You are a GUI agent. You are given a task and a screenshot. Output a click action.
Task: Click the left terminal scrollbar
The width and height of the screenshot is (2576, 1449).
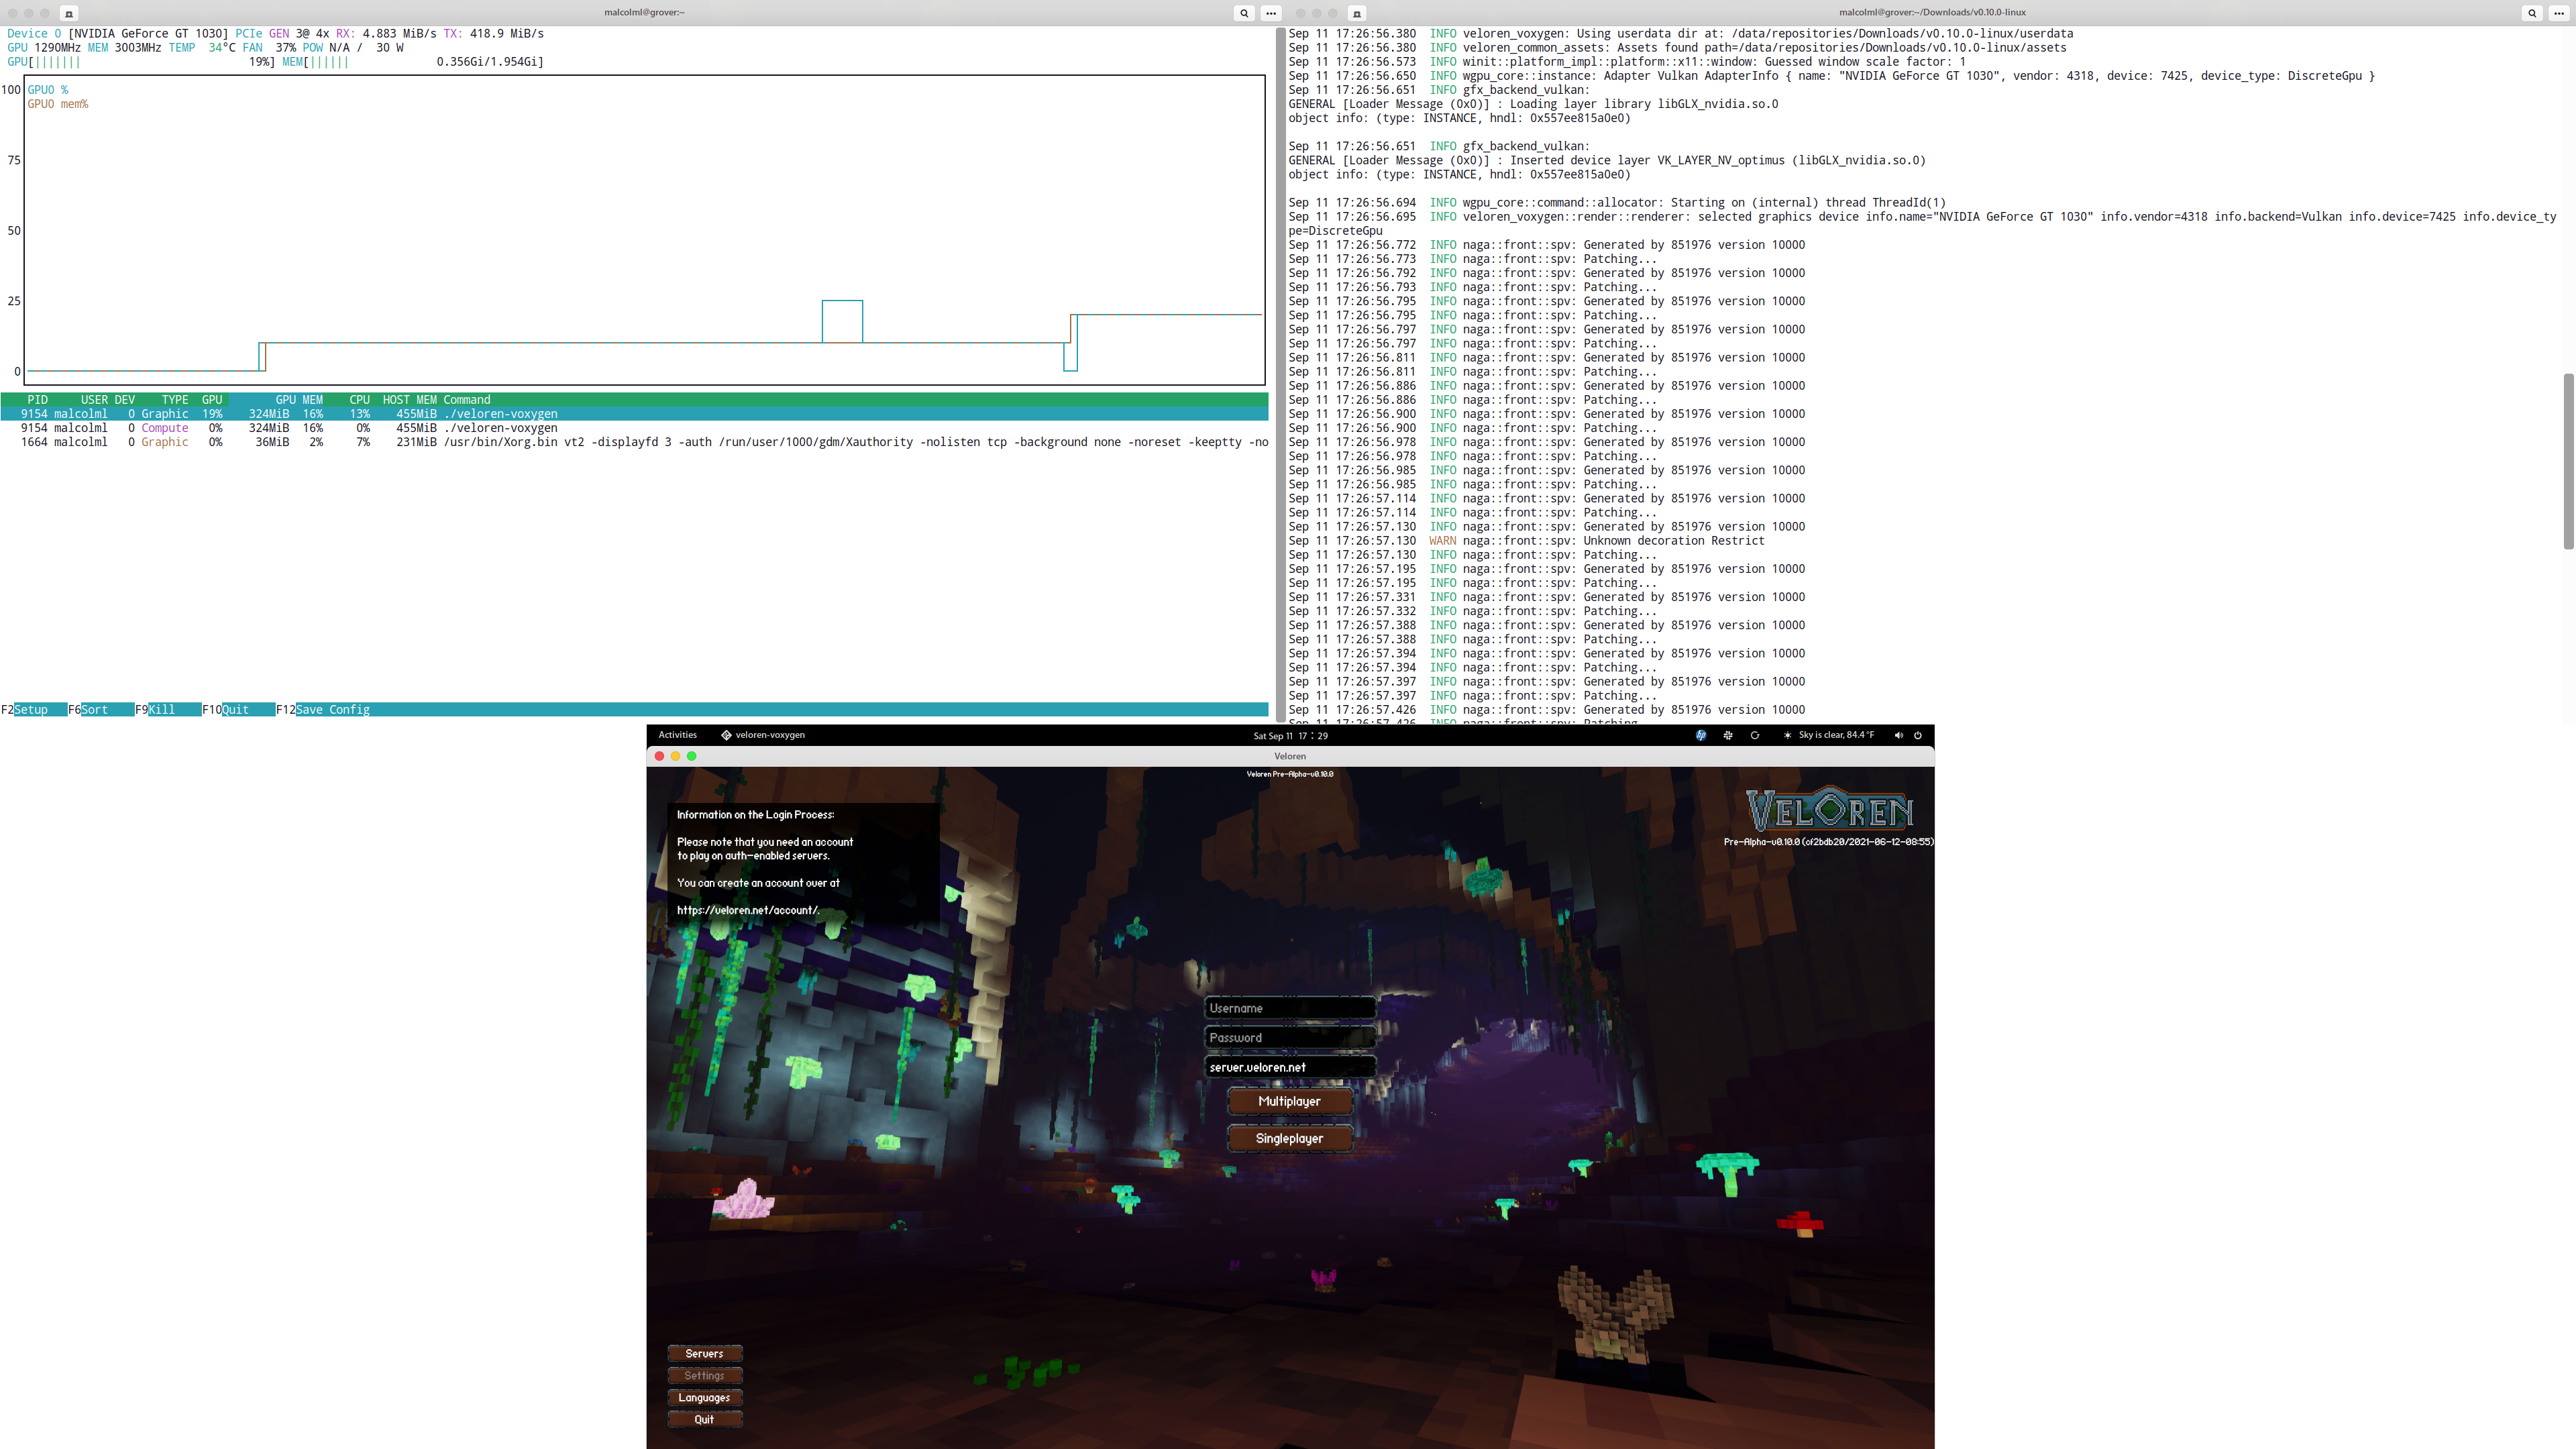(1279, 374)
